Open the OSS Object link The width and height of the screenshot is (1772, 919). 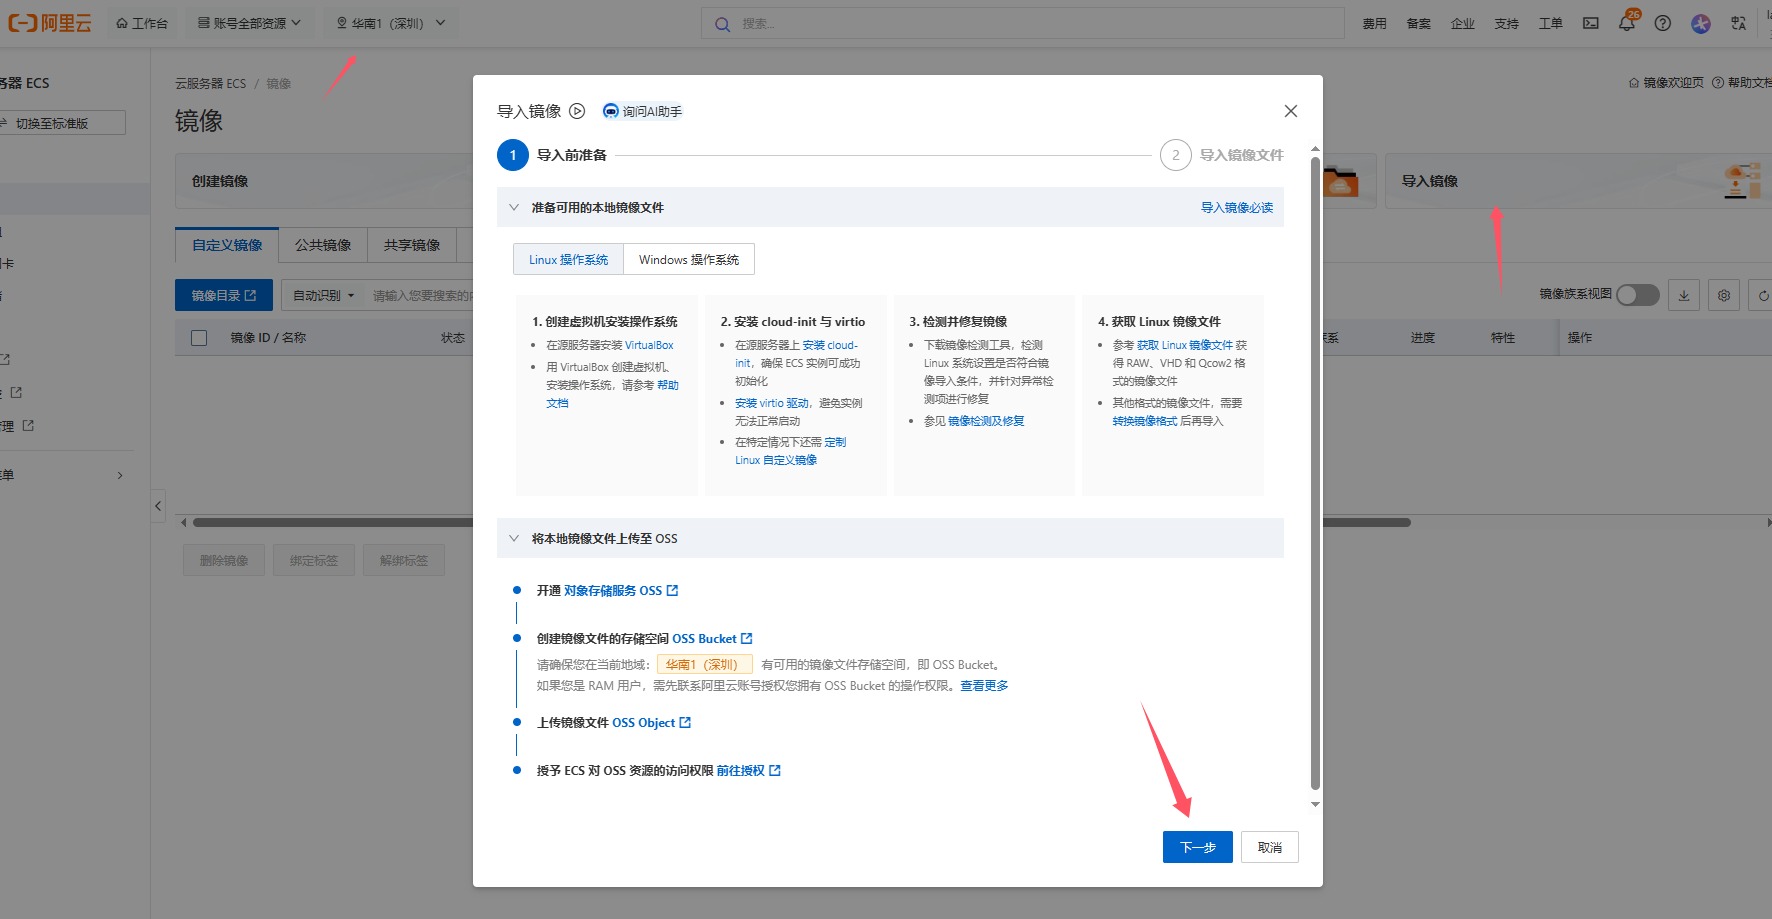(651, 723)
